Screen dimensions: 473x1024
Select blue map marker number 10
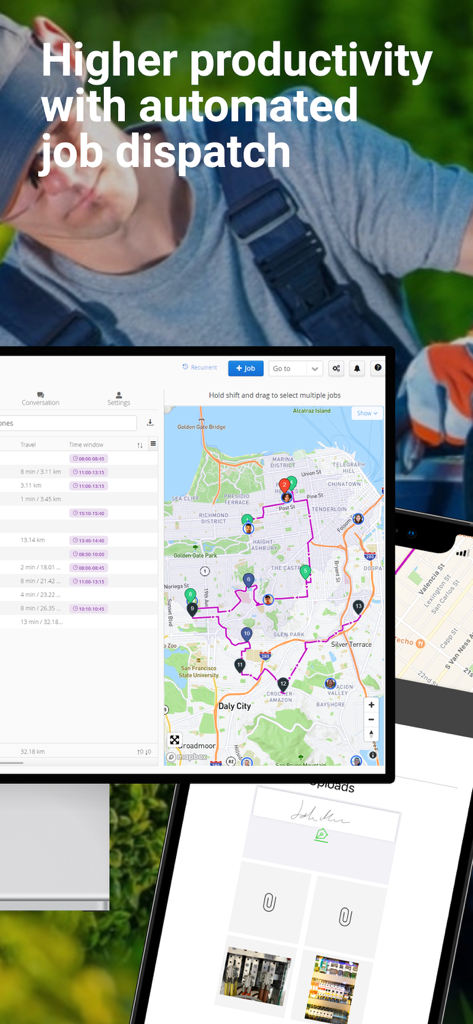(x=246, y=634)
